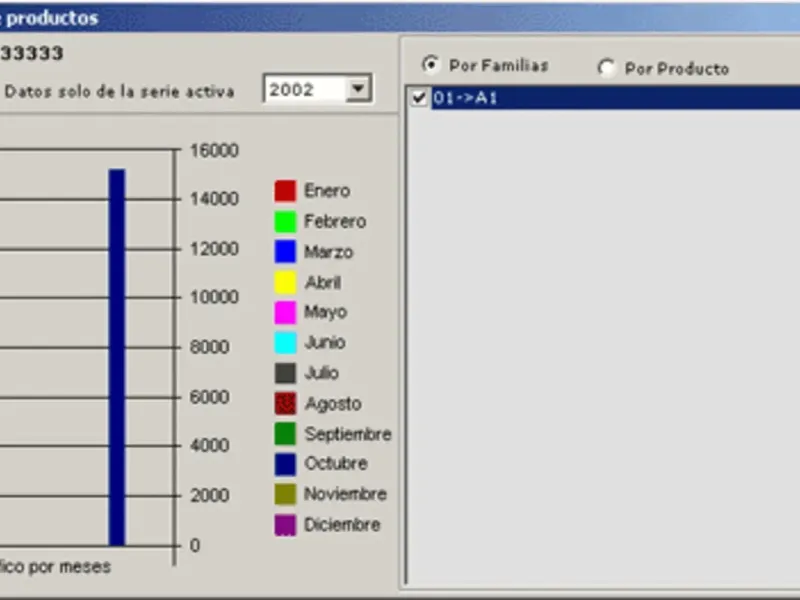Click the Julio legend label
Screen dimensions: 800x600
click(321, 373)
